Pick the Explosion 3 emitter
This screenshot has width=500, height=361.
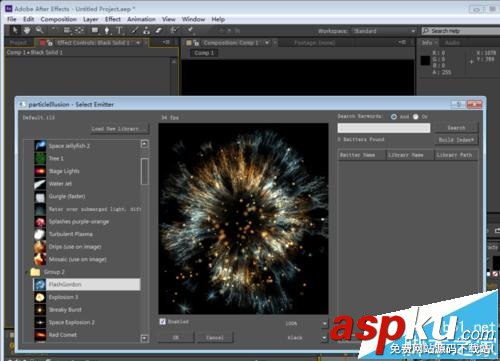click(x=87, y=297)
